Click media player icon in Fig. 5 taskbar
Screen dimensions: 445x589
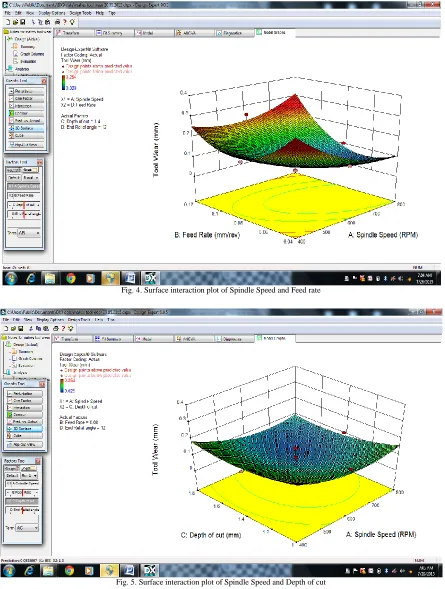tap(89, 571)
